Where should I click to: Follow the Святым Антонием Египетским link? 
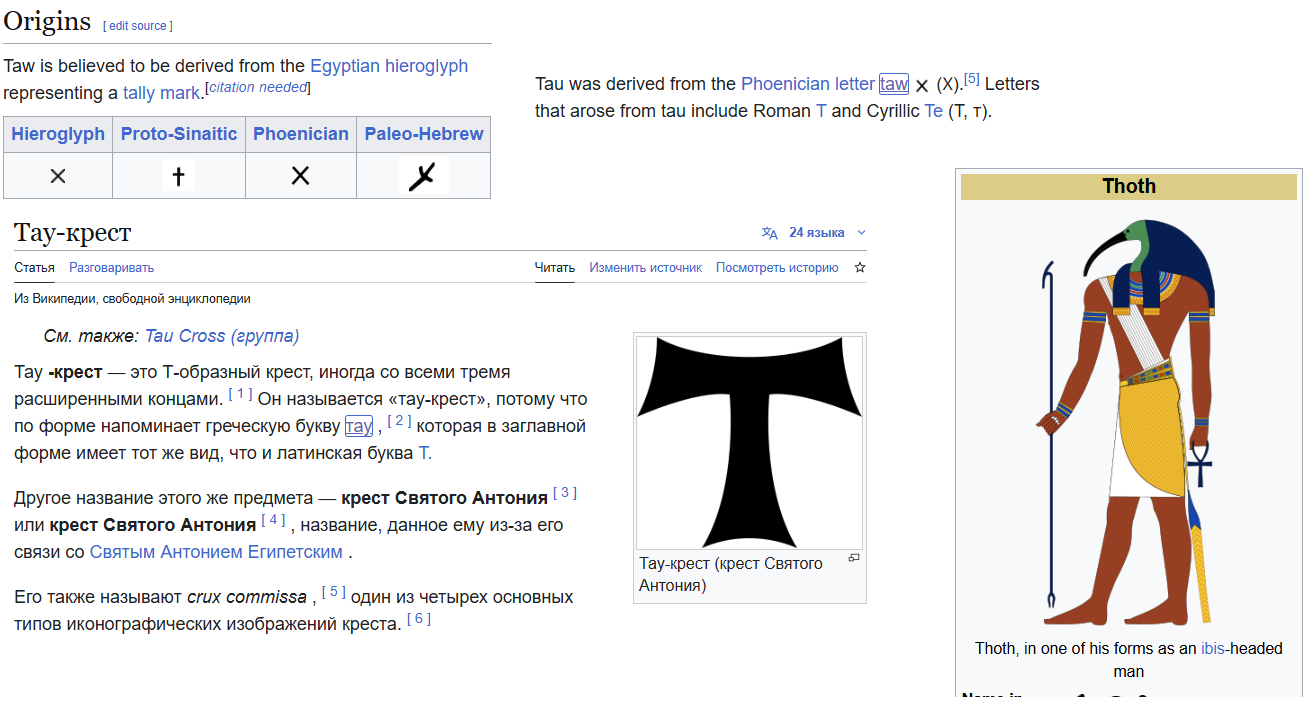point(216,552)
